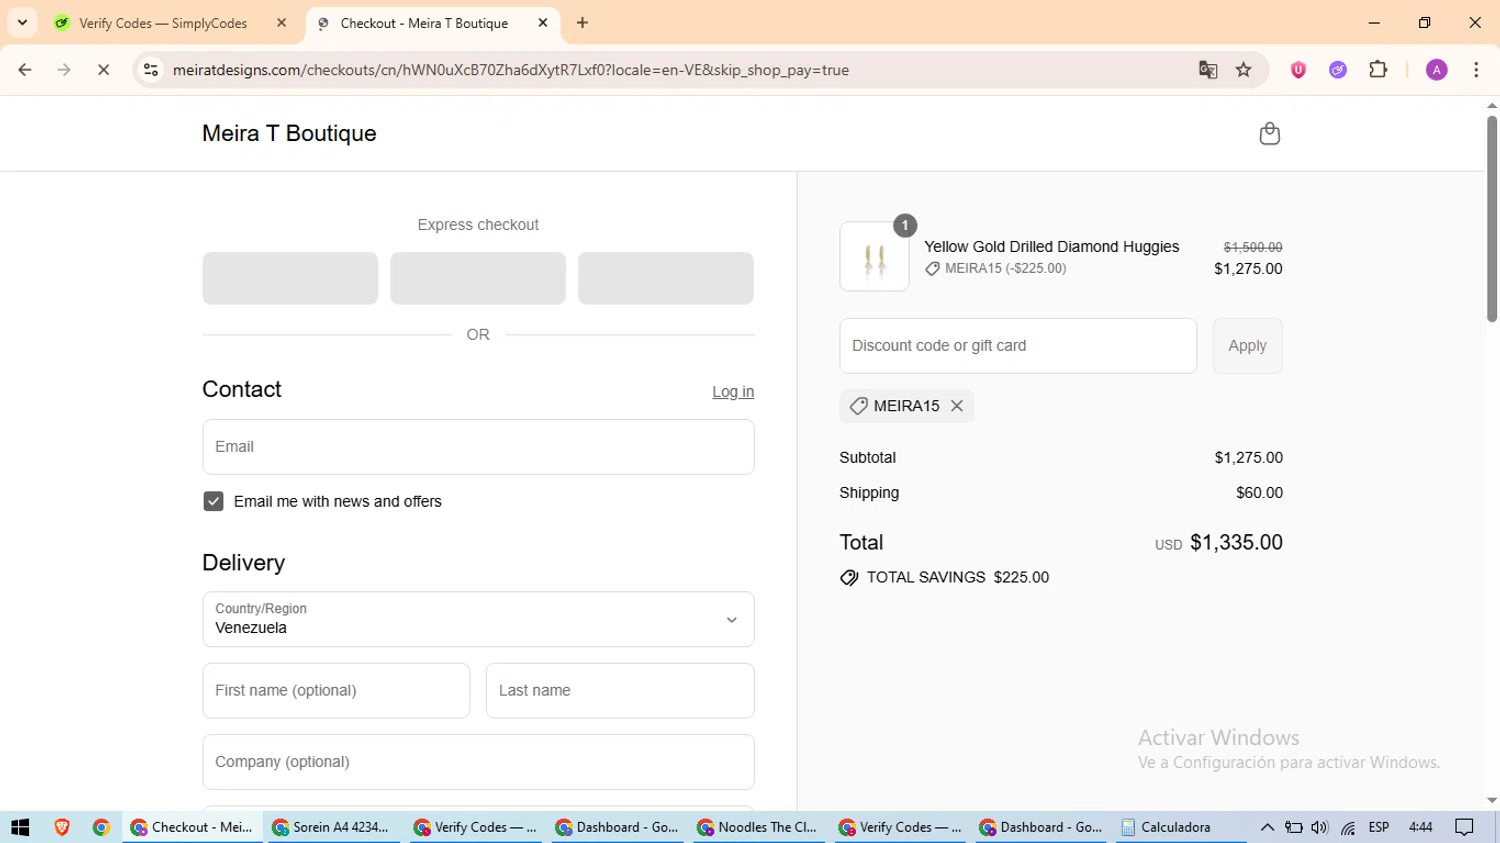
Task: Click the first express checkout placeholder button
Action: [290, 278]
